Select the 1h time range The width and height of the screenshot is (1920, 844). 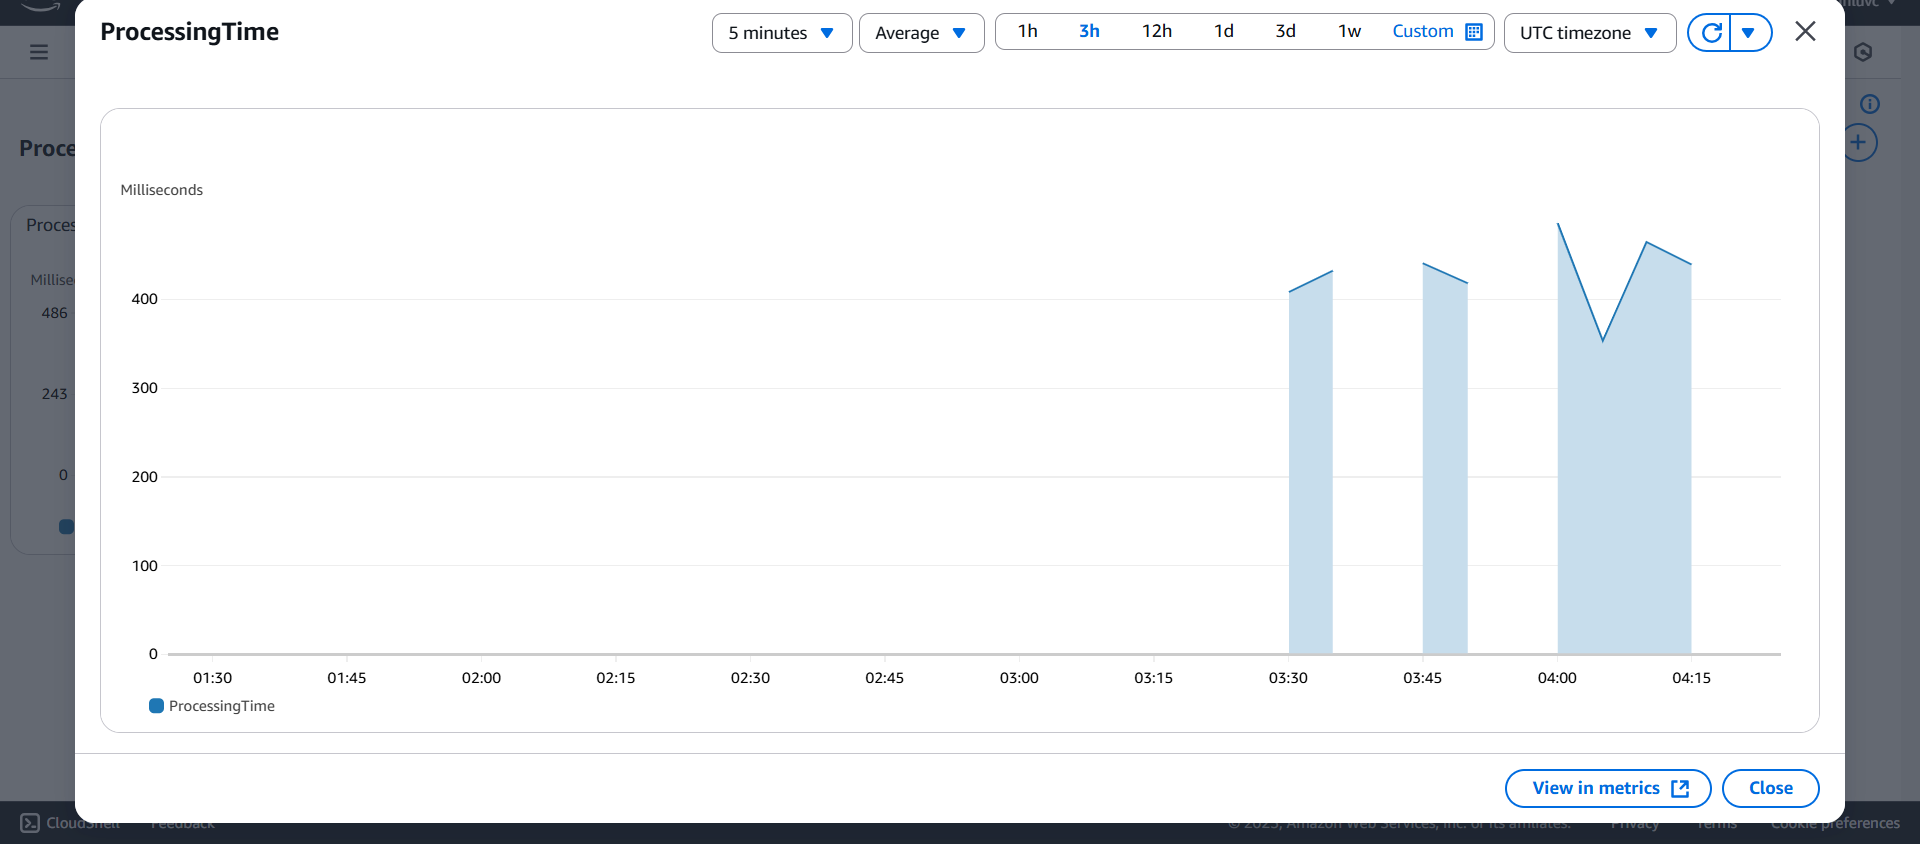pos(1027,32)
